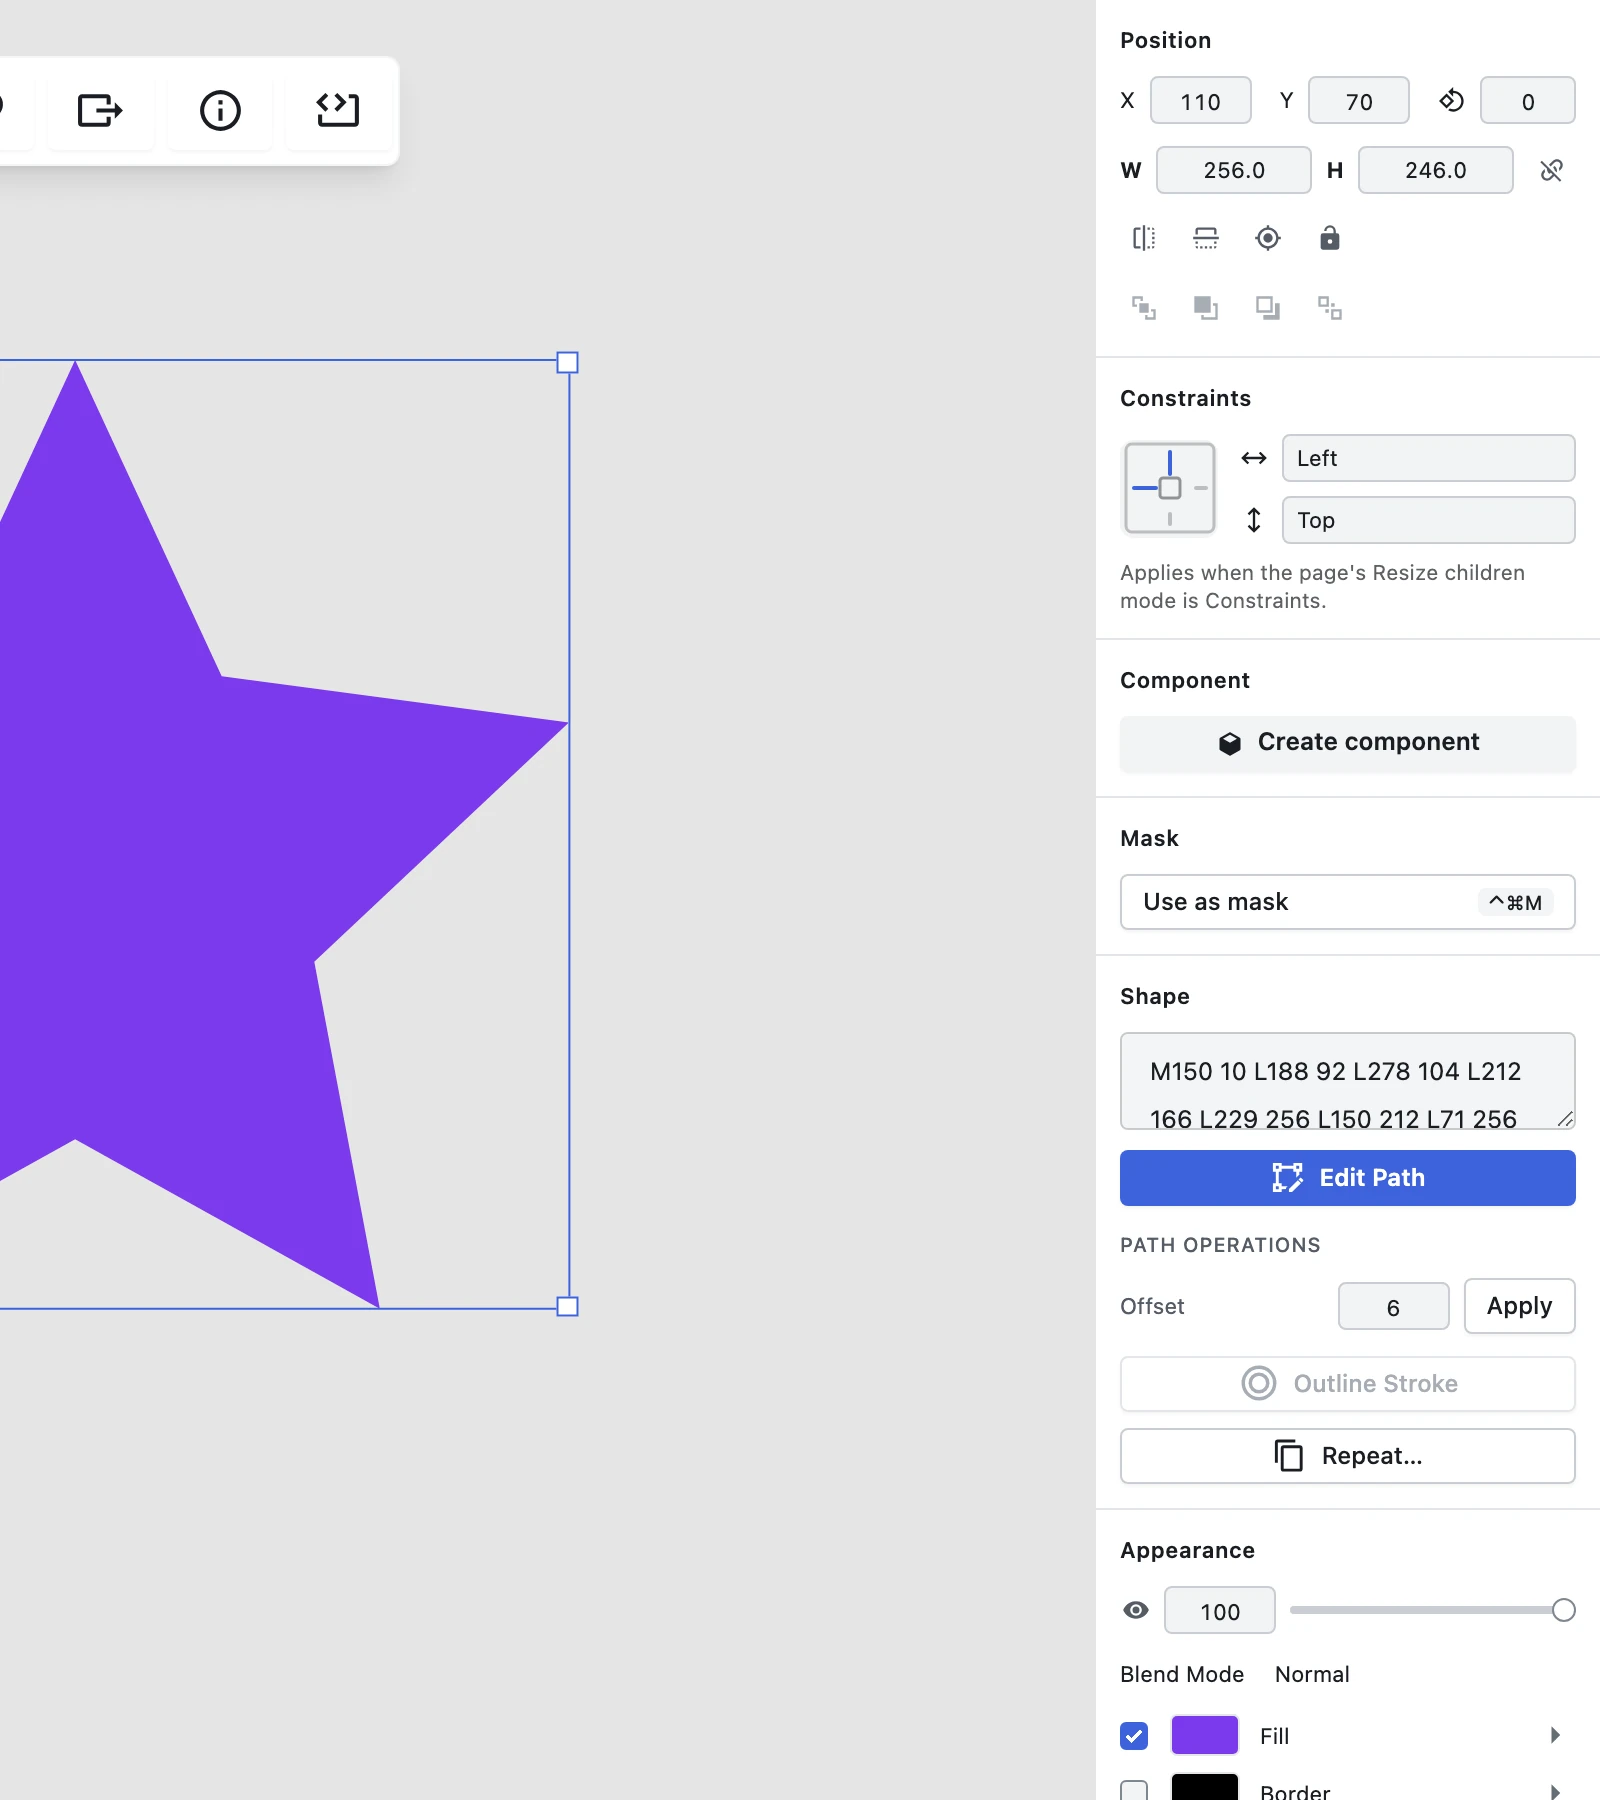Click the Repeat... button

tap(1348, 1456)
